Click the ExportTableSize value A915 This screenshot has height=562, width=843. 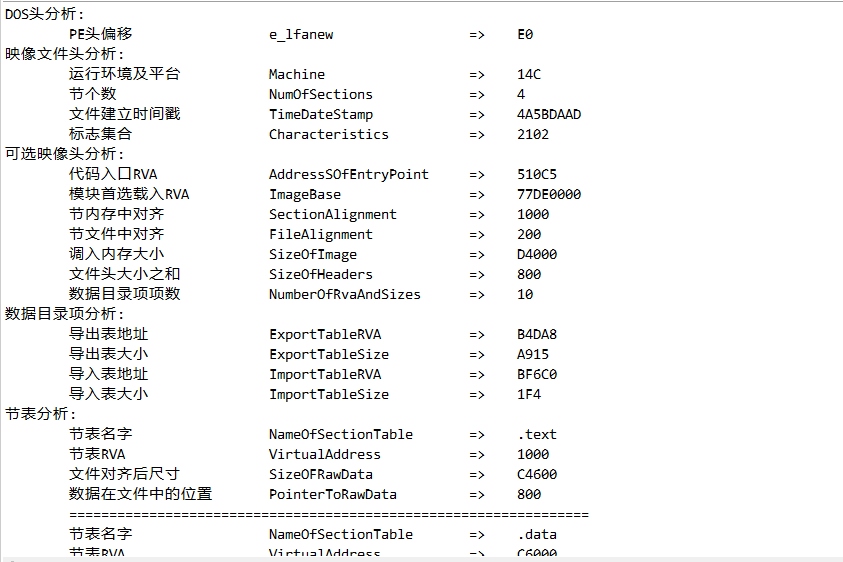[533, 354]
